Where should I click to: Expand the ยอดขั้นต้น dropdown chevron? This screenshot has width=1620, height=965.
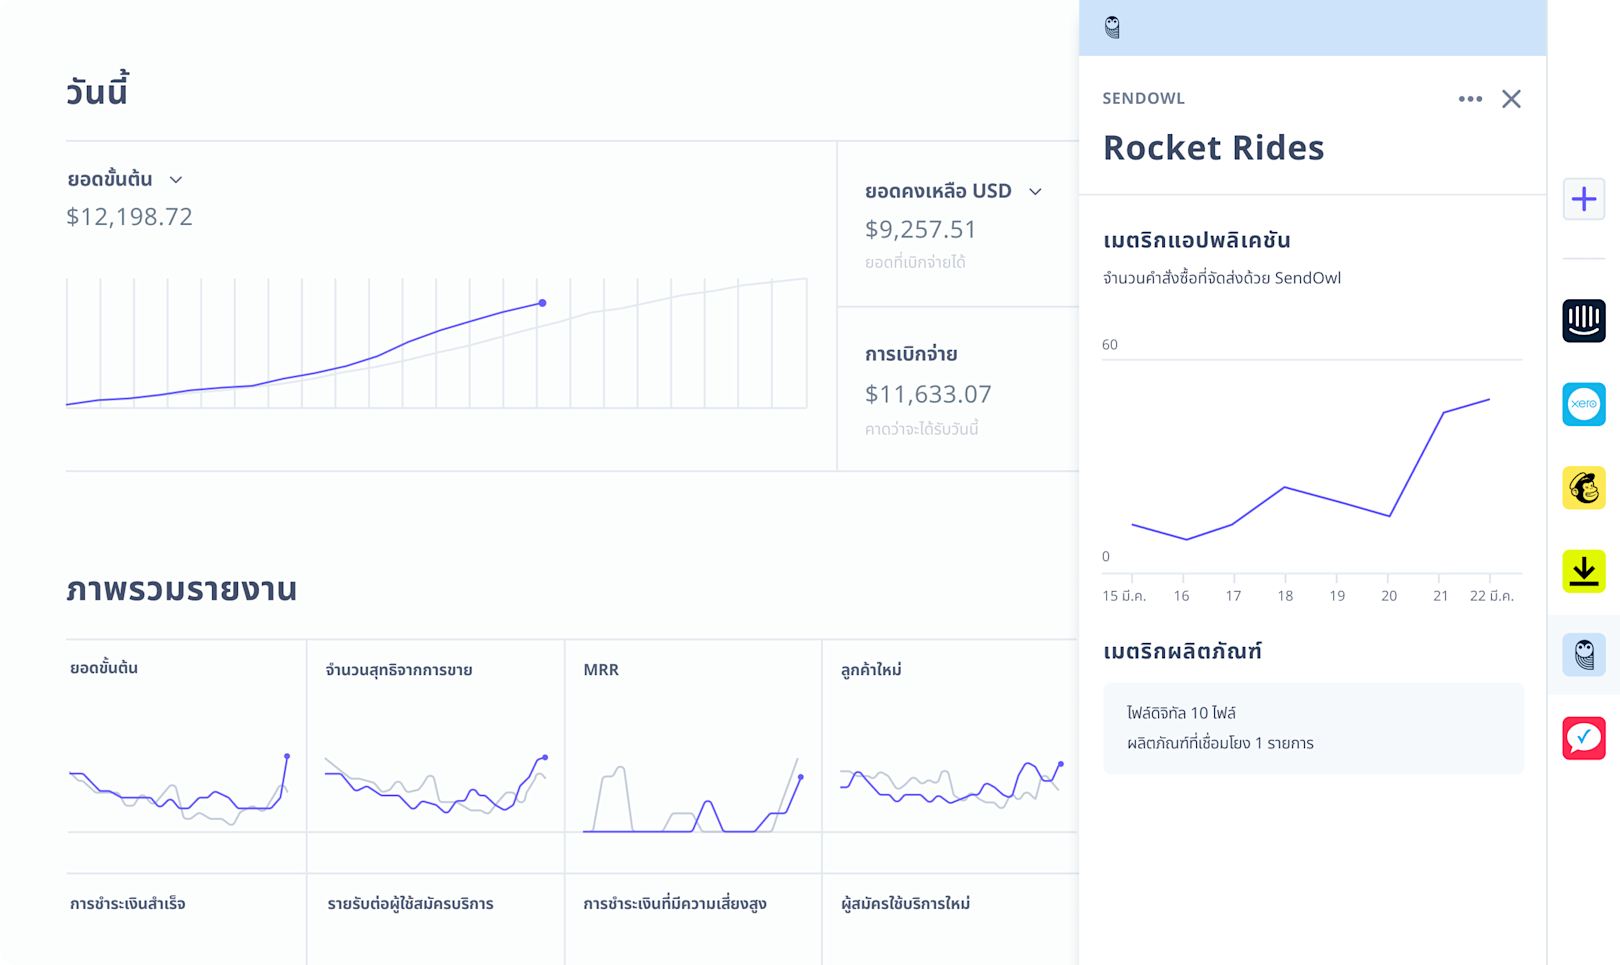[176, 180]
